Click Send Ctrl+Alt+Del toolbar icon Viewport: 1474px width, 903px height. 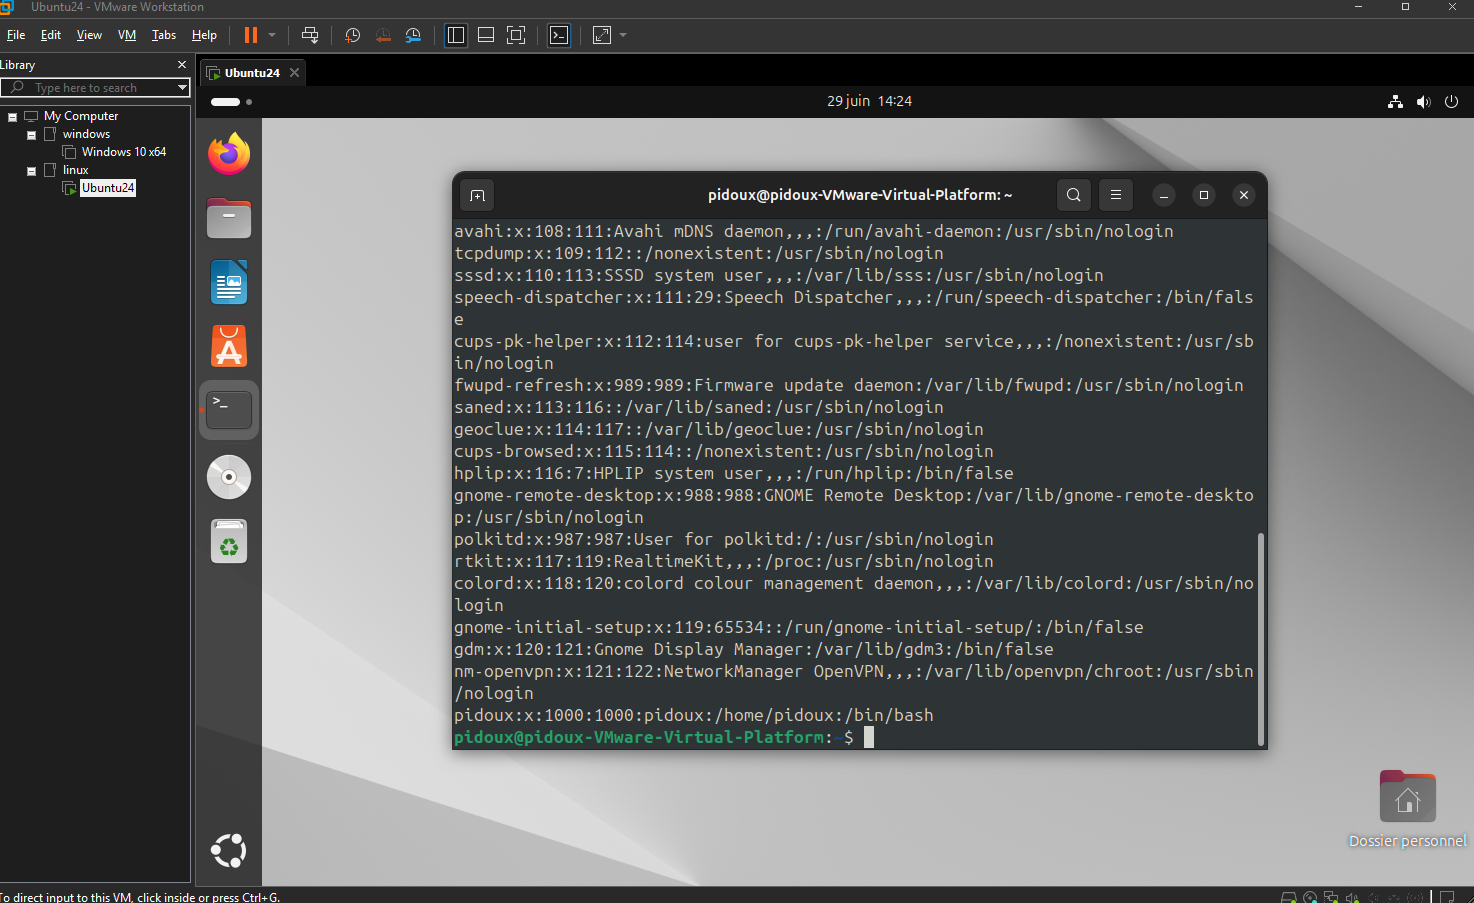[x=310, y=35]
